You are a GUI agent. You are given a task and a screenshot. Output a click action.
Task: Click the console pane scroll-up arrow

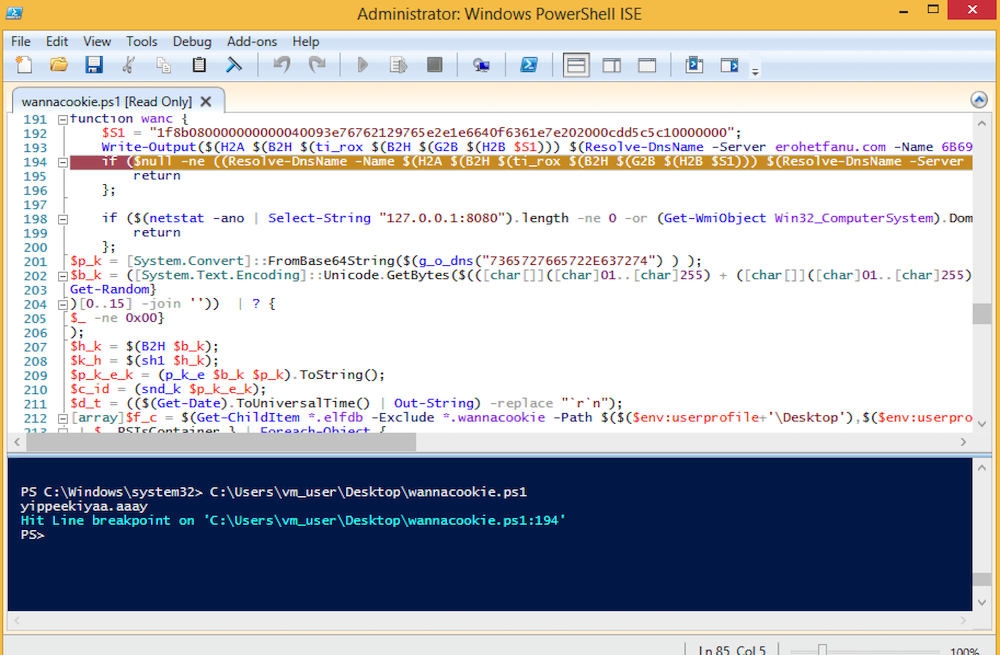click(982, 467)
